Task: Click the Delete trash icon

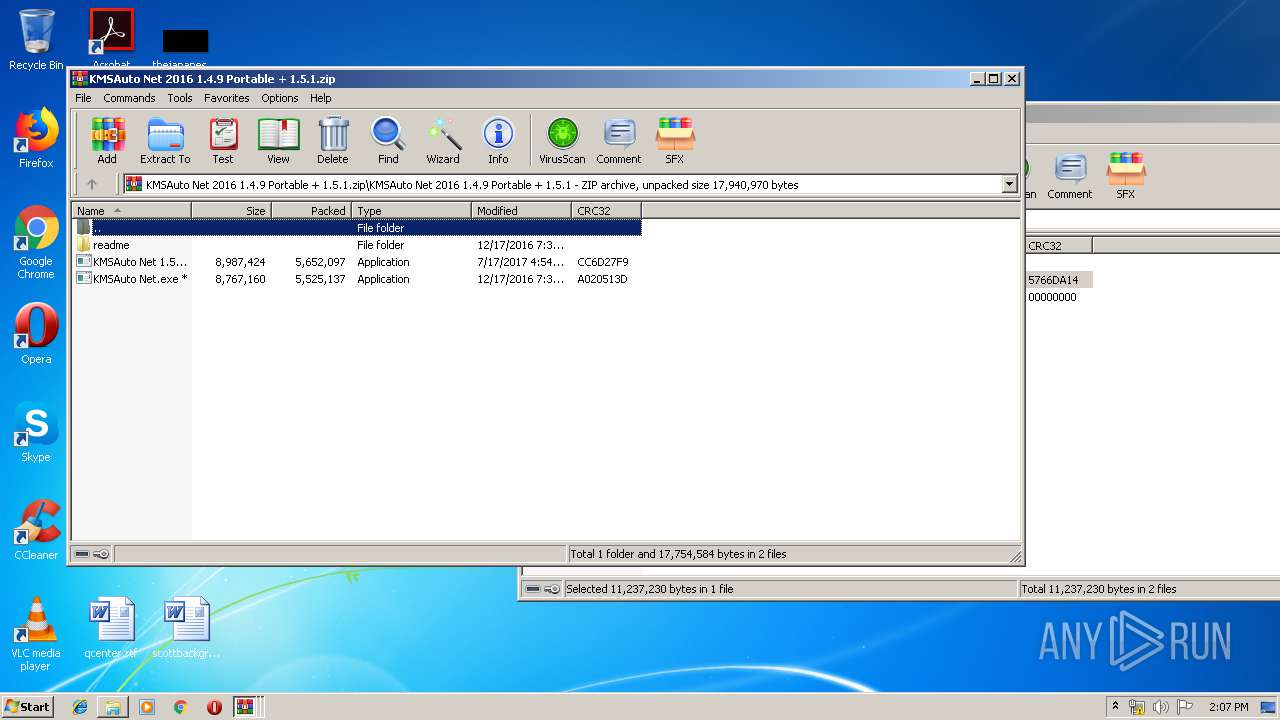Action: [333, 140]
